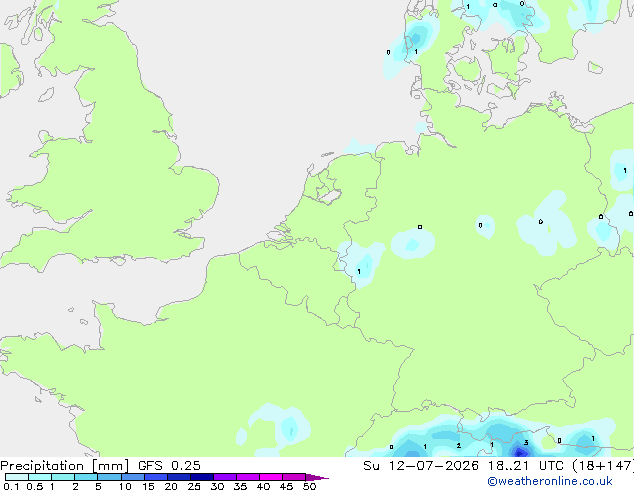Click the '0.5' legend scale label

point(35,486)
